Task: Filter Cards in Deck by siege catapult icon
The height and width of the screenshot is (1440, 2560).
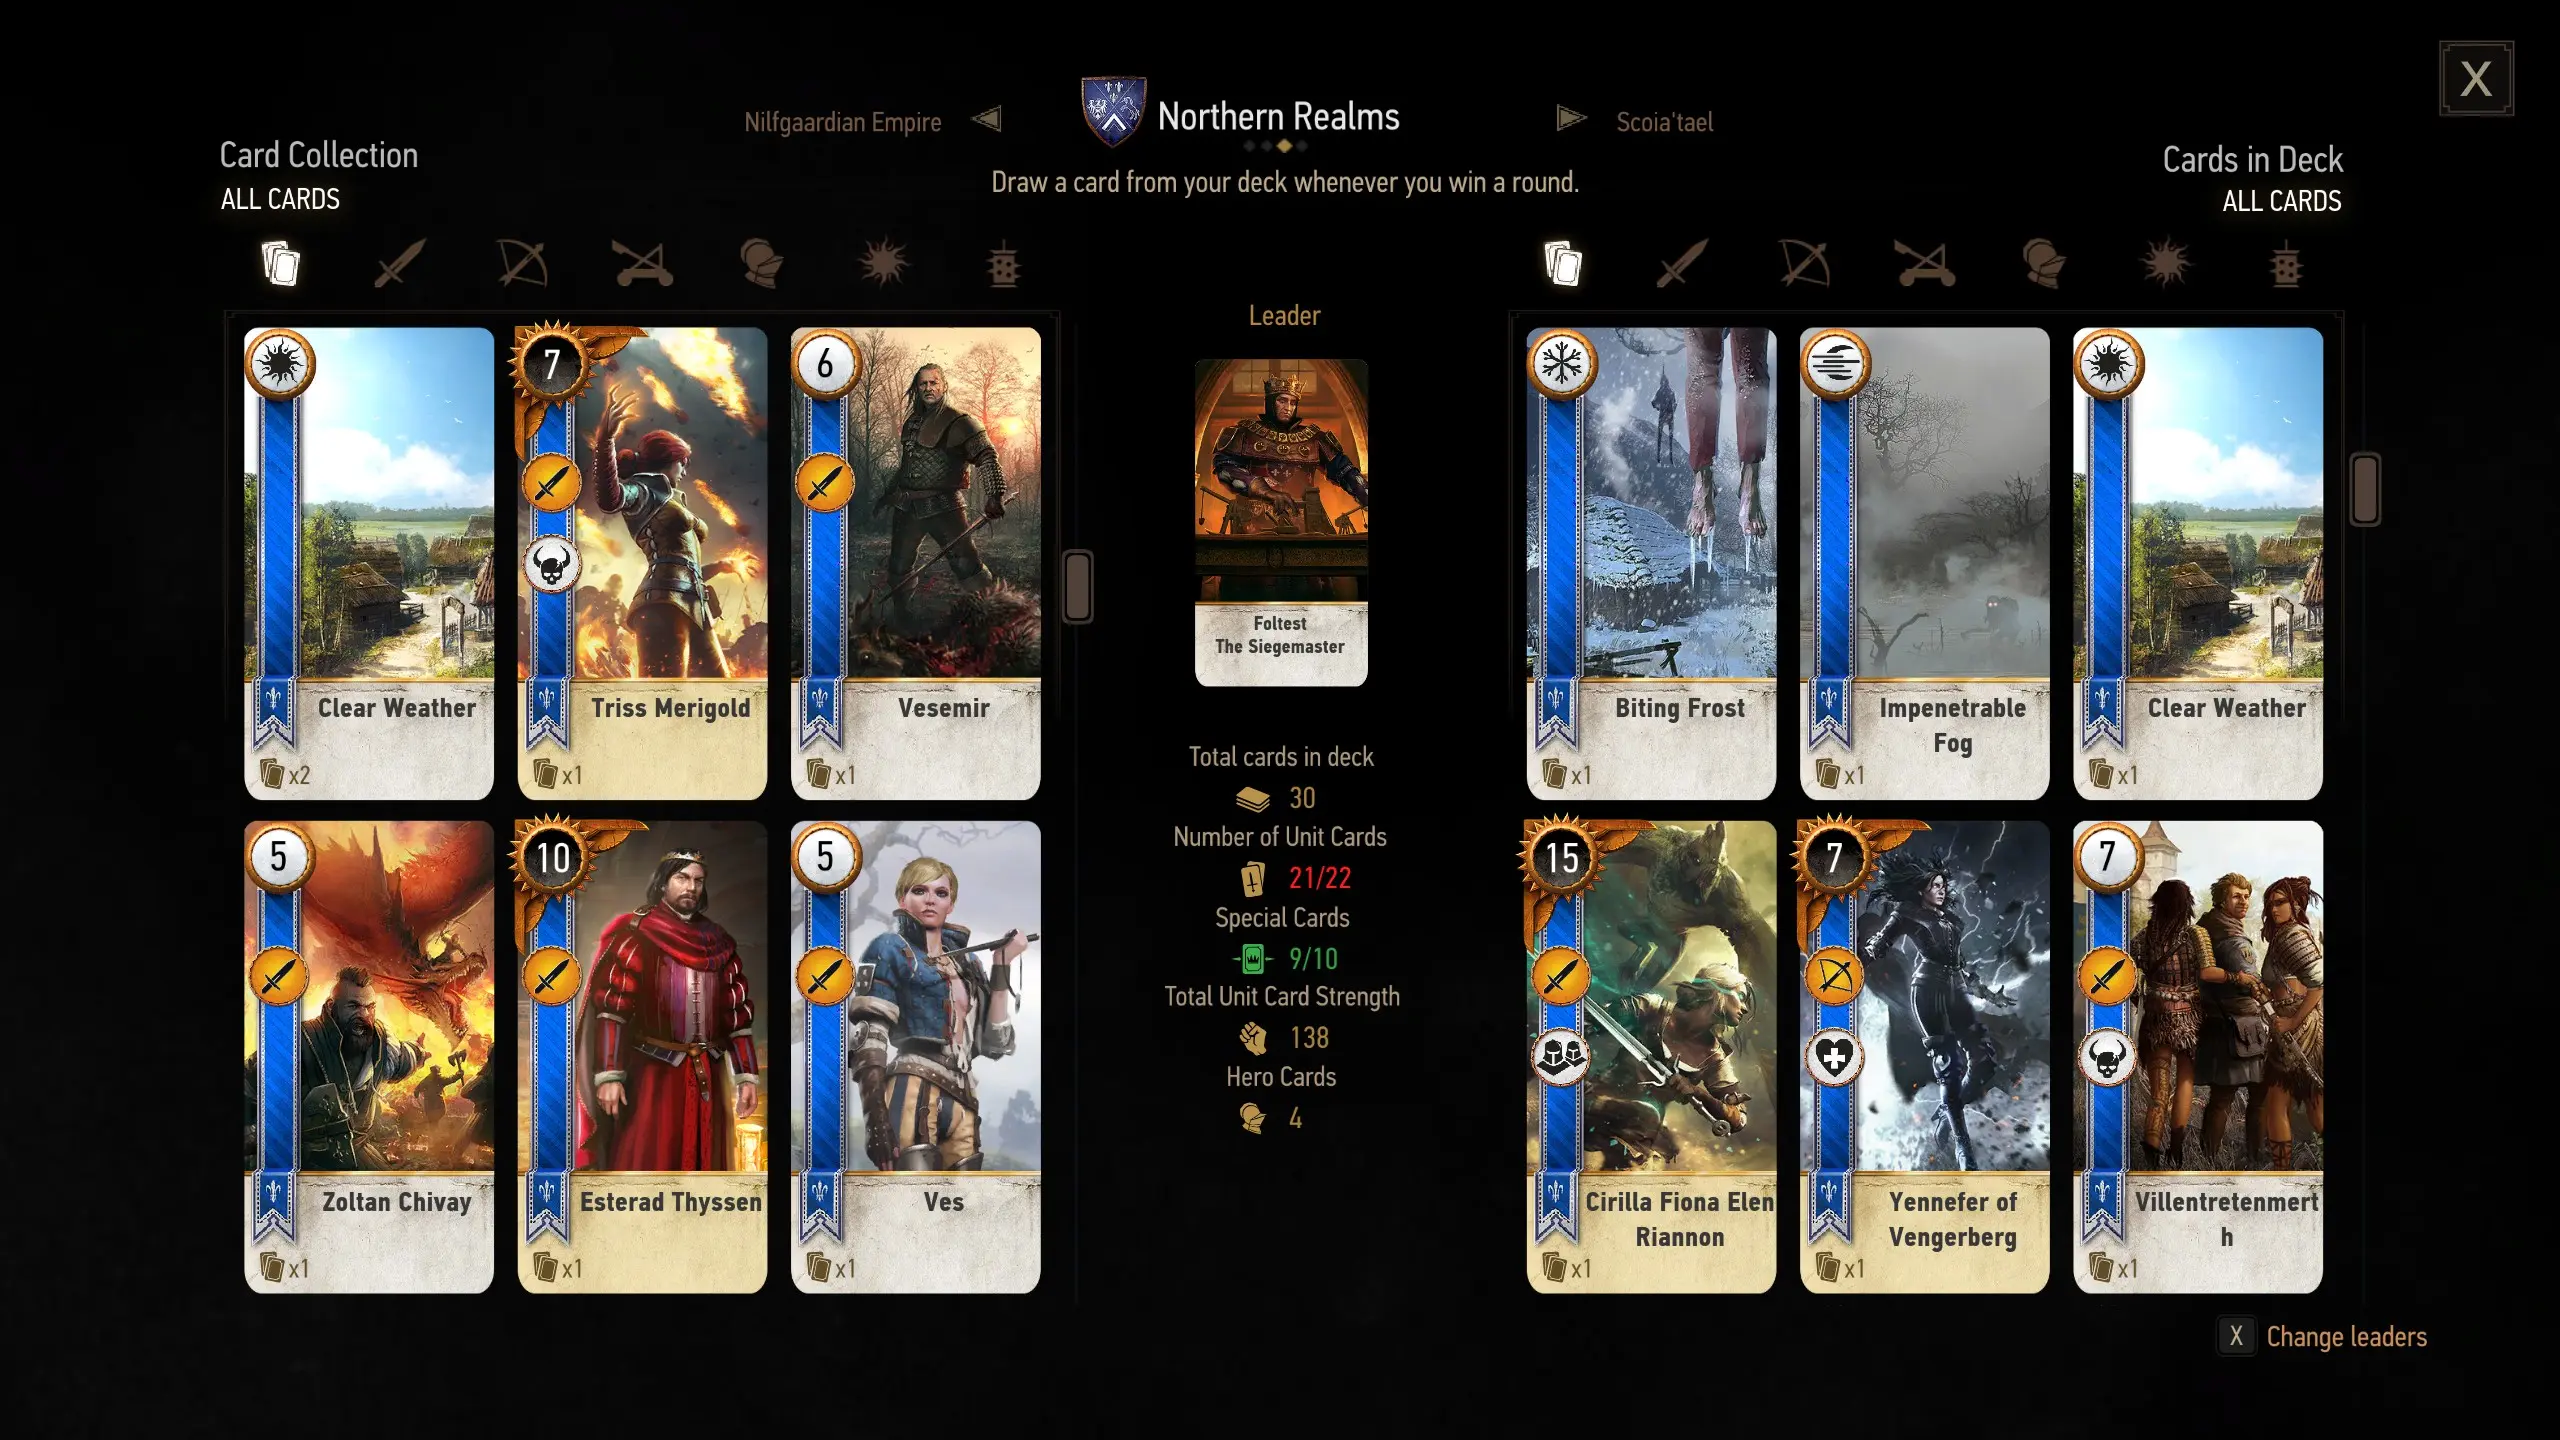Action: 1925,264
